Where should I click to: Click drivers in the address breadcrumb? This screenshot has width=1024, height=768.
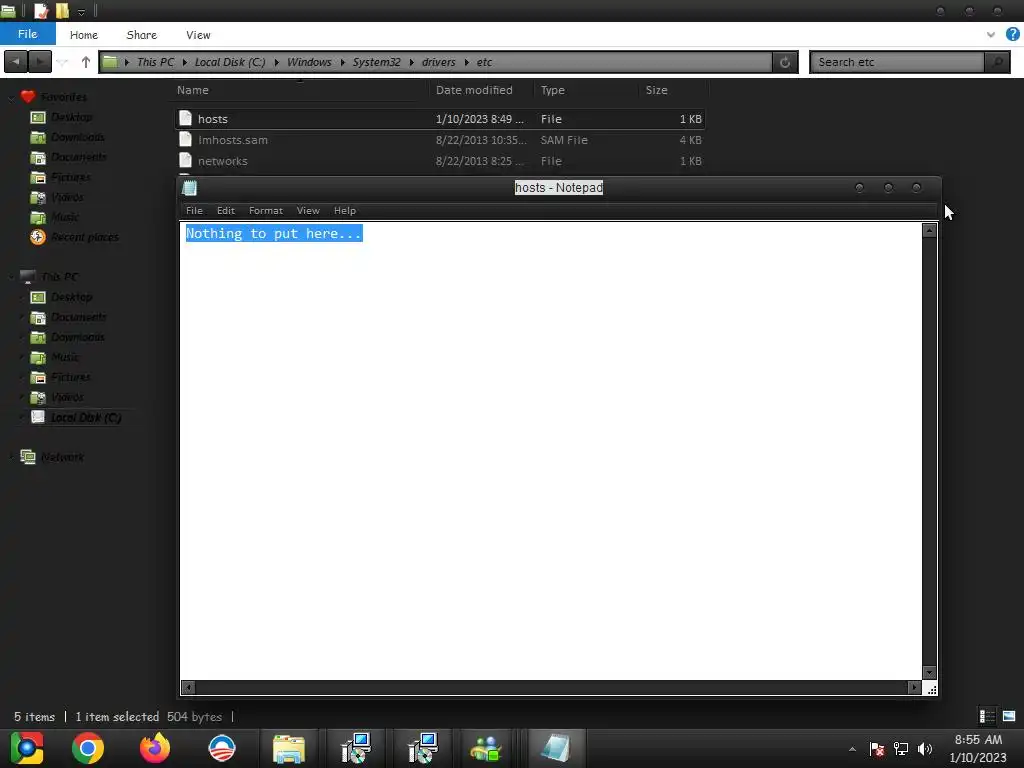(x=438, y=62)
